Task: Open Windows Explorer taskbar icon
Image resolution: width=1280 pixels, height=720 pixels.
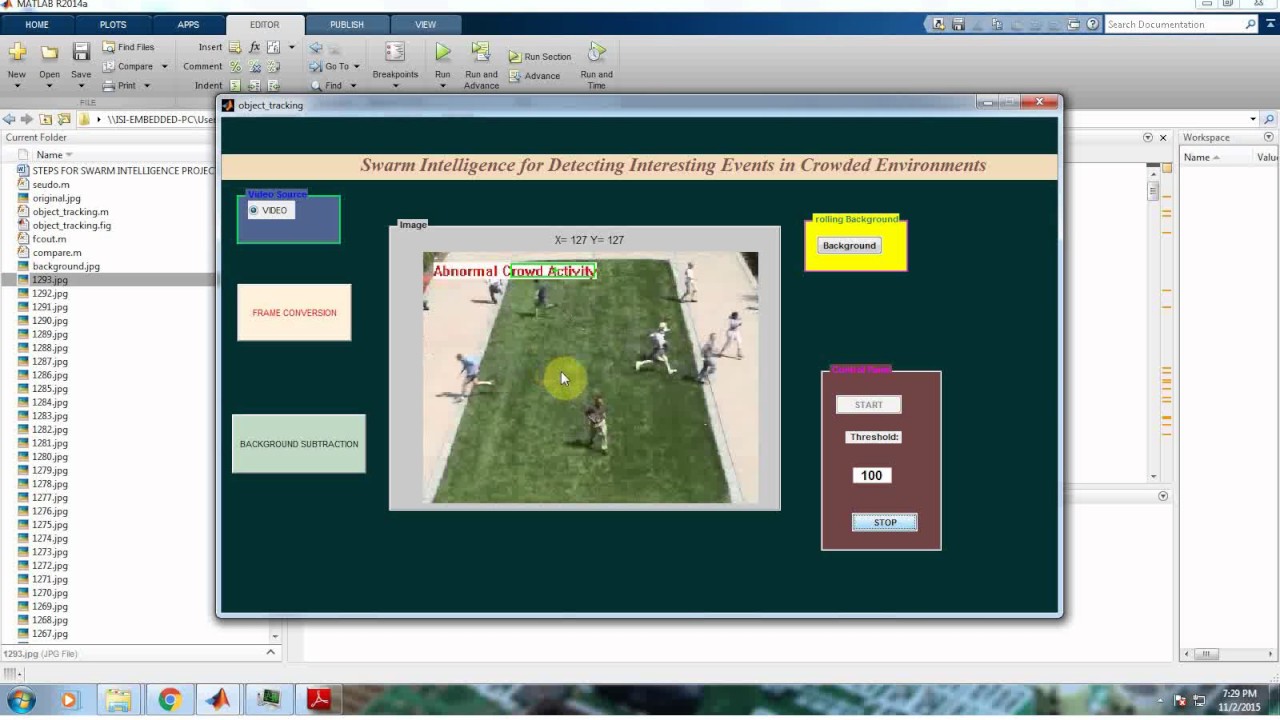Action: [x=118, y=699]
